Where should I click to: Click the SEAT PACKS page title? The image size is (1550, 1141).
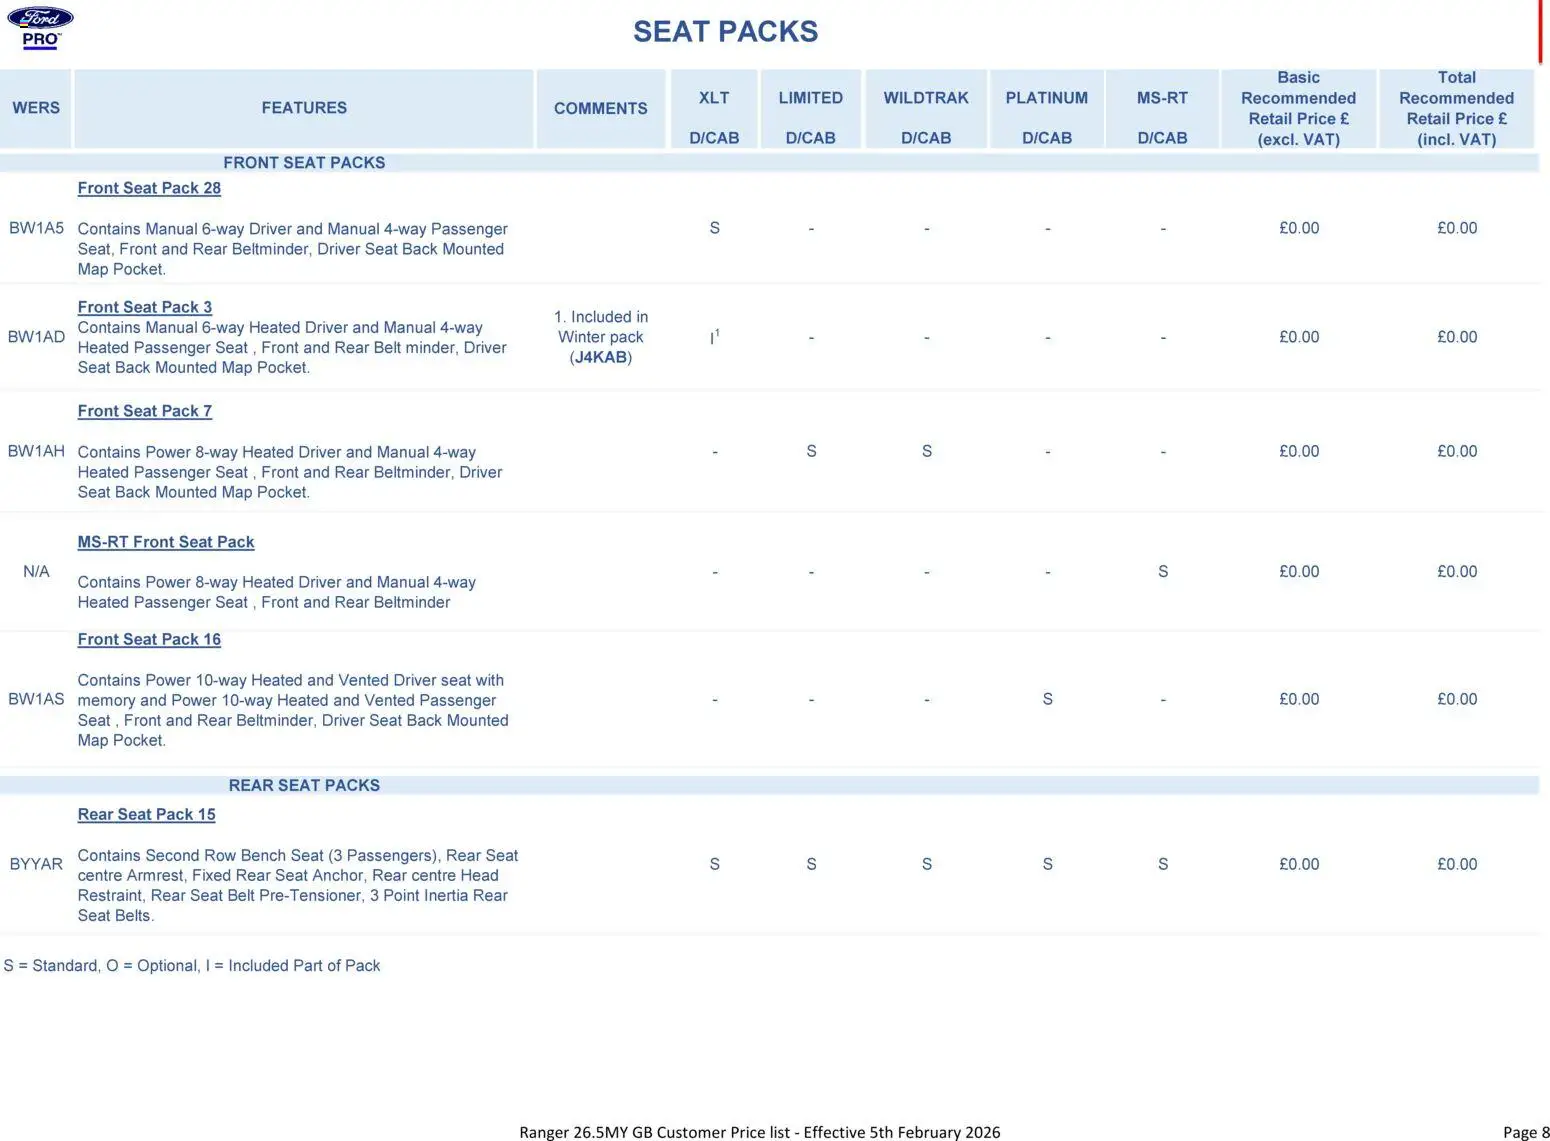(725, 32)
